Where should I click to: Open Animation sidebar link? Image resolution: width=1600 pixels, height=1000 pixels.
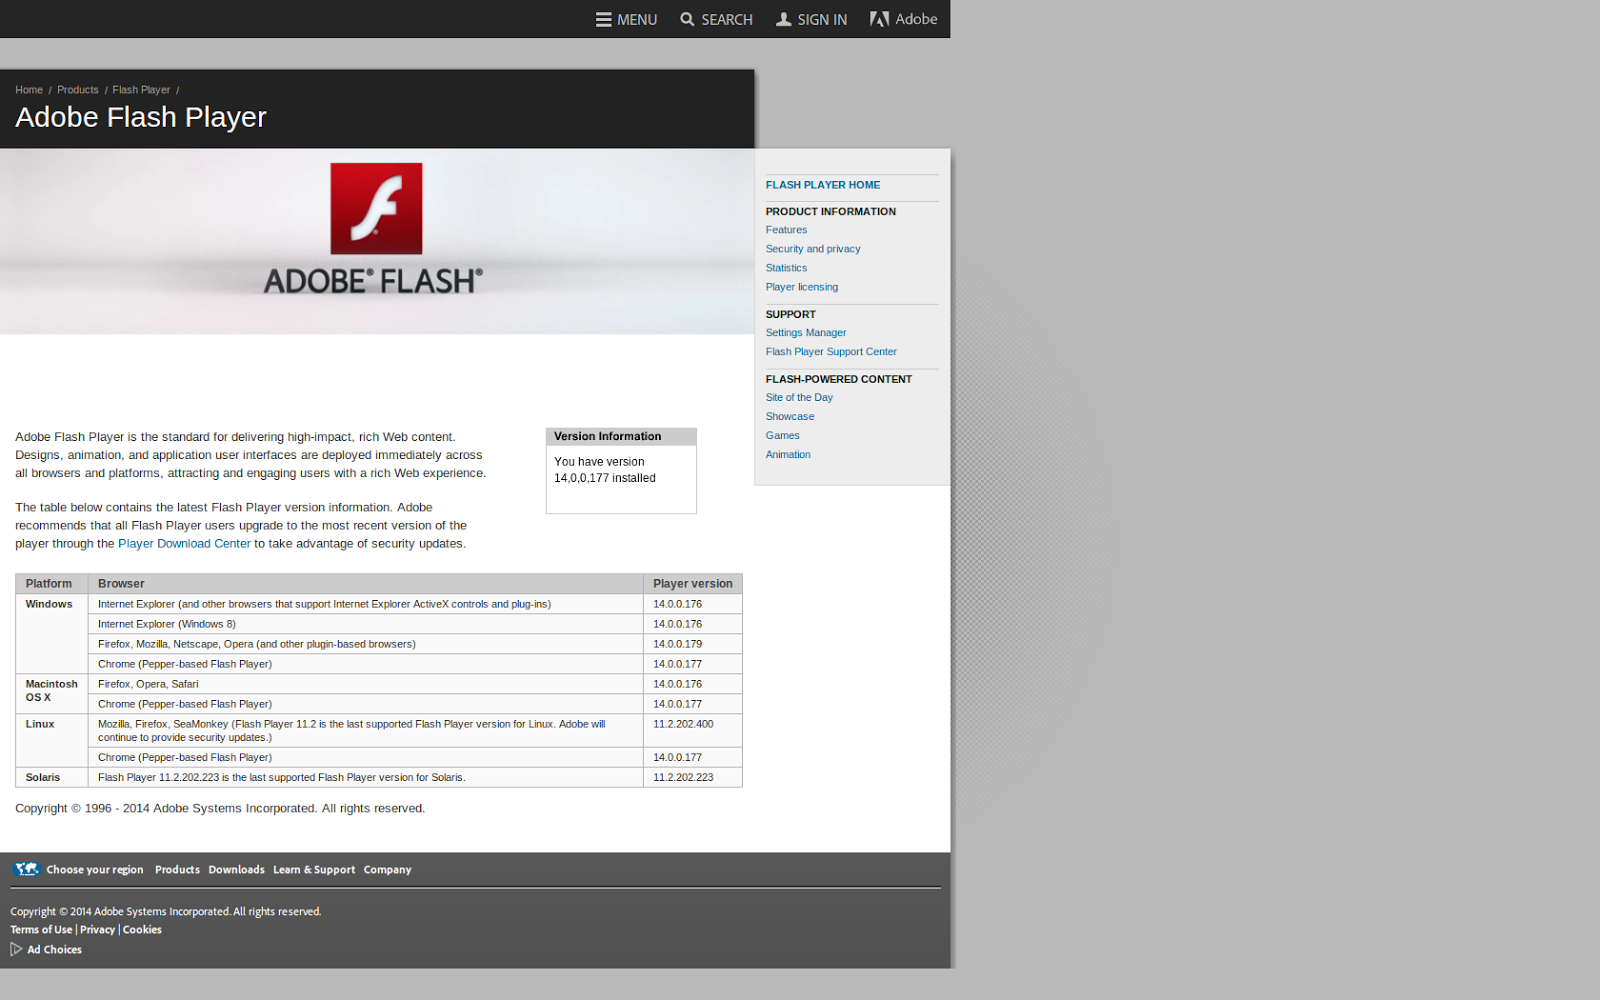[788, 455]
